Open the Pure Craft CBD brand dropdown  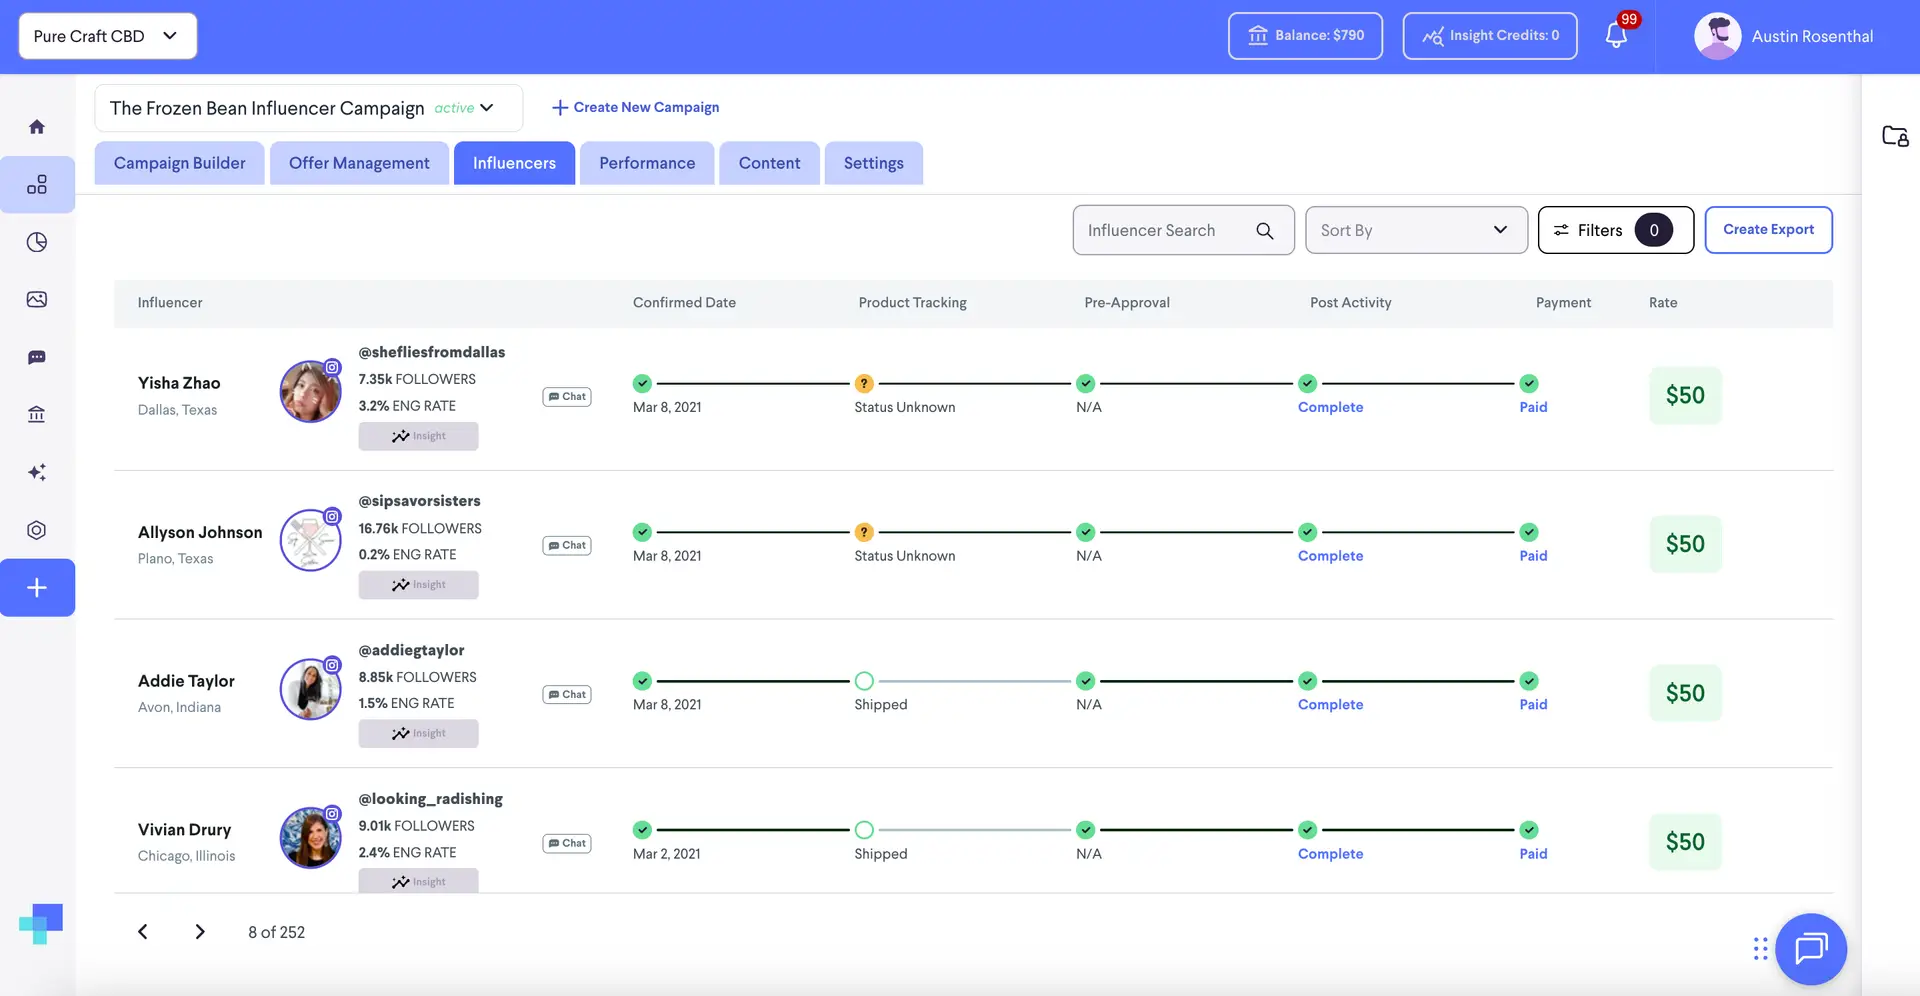(108, 36)
